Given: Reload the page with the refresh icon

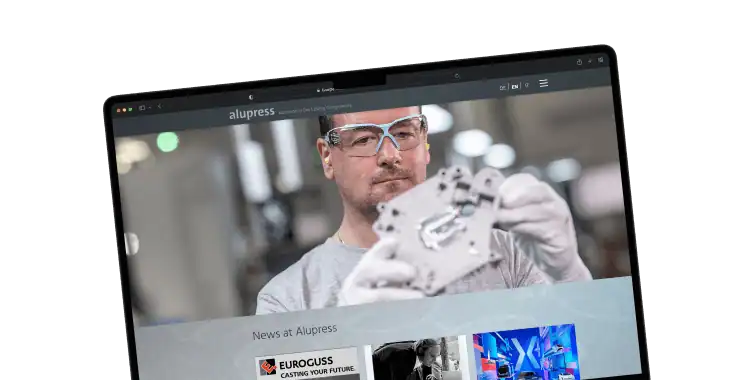Looking at the screenshot, I should 457,76.
